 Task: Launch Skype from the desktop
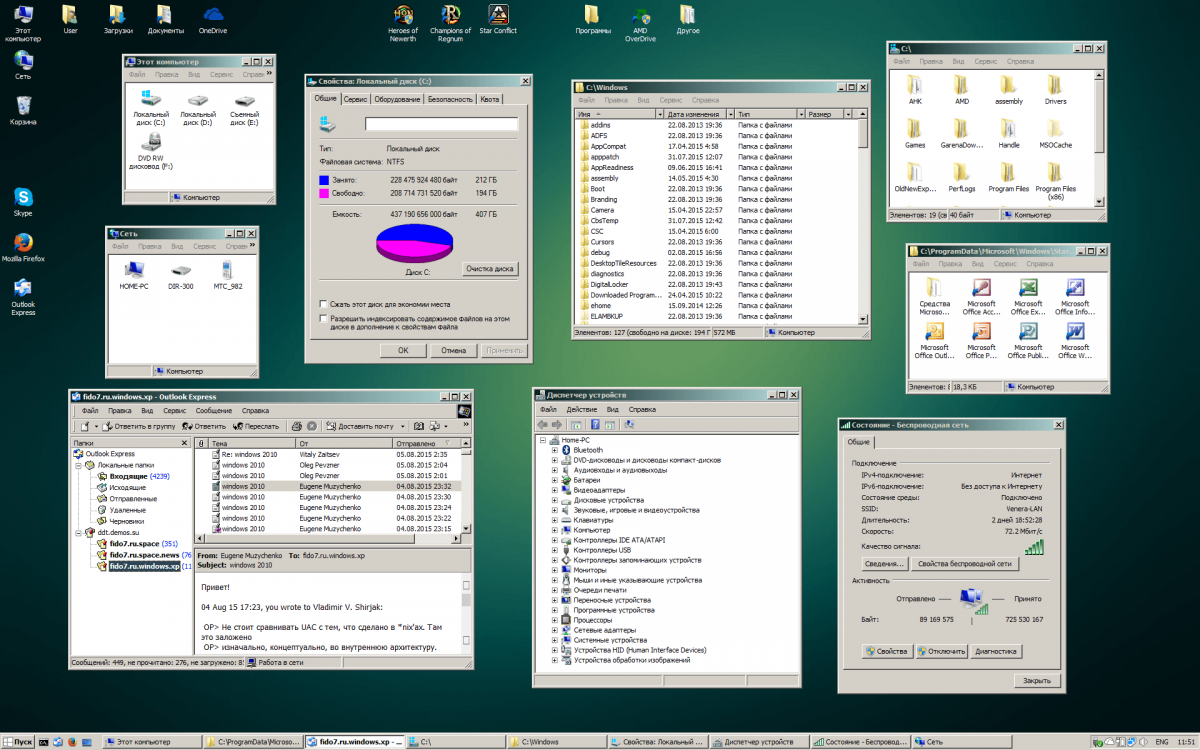(x=22, y=202)
